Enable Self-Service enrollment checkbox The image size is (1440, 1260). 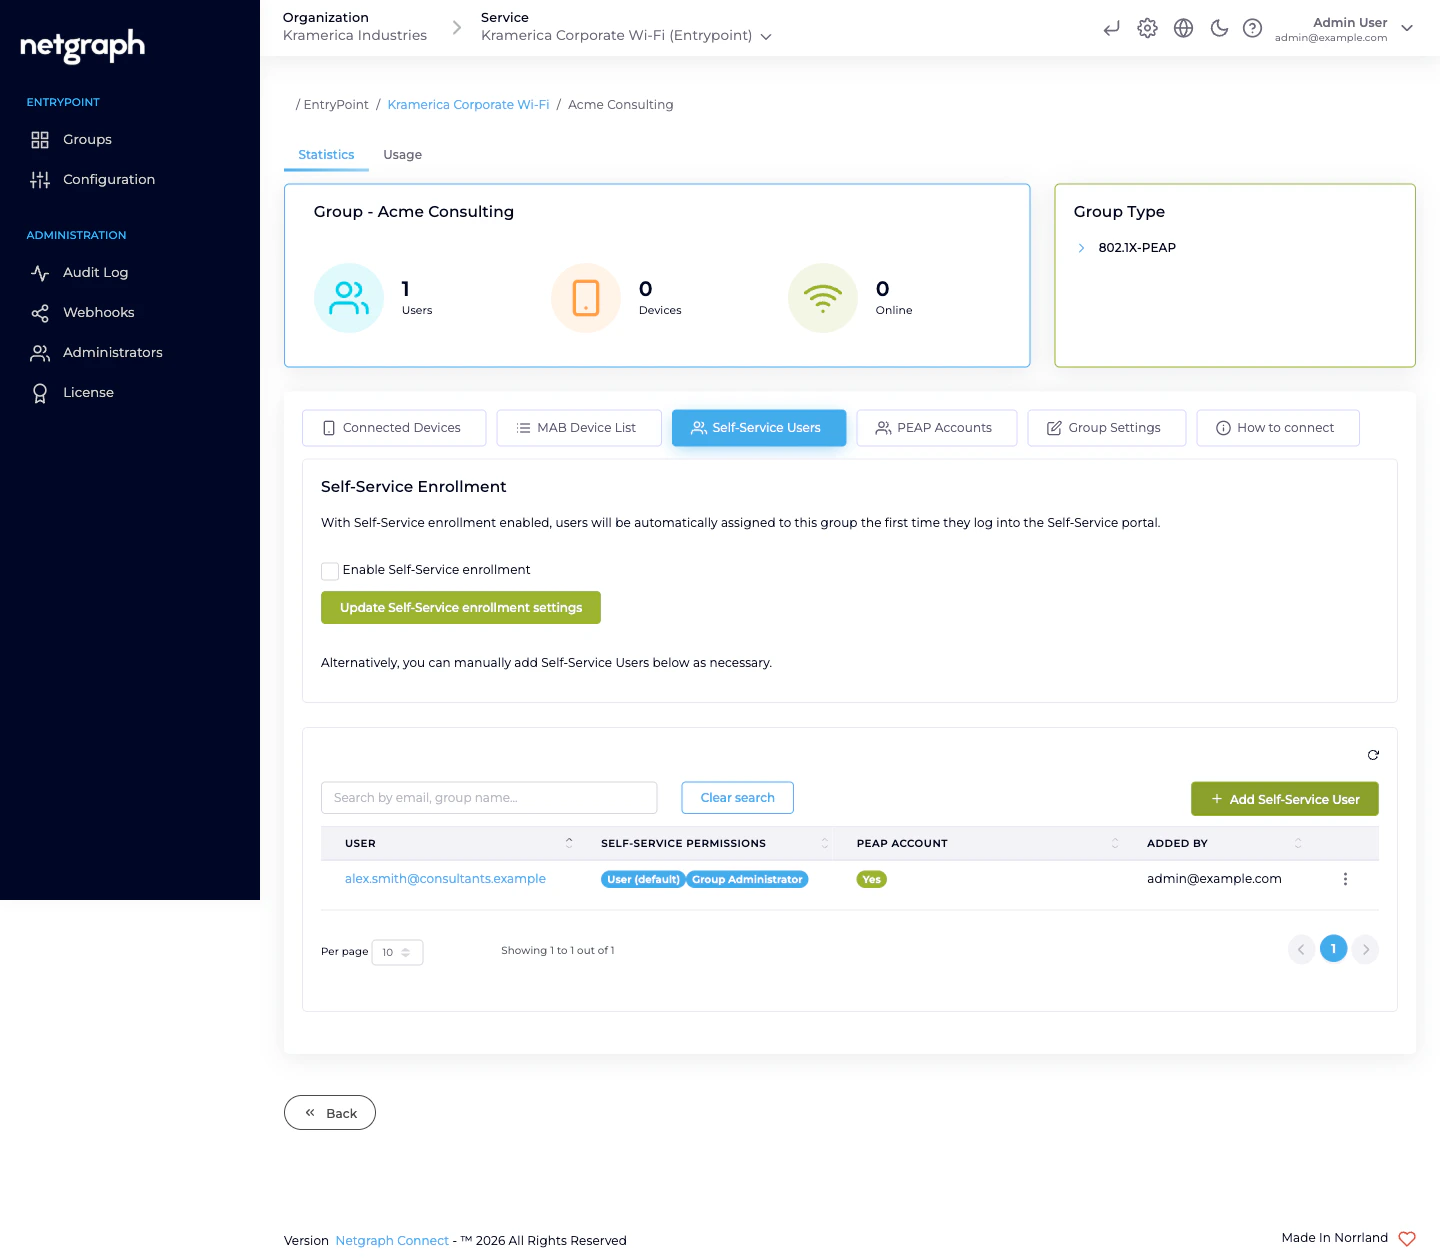[x=330, y=571]
